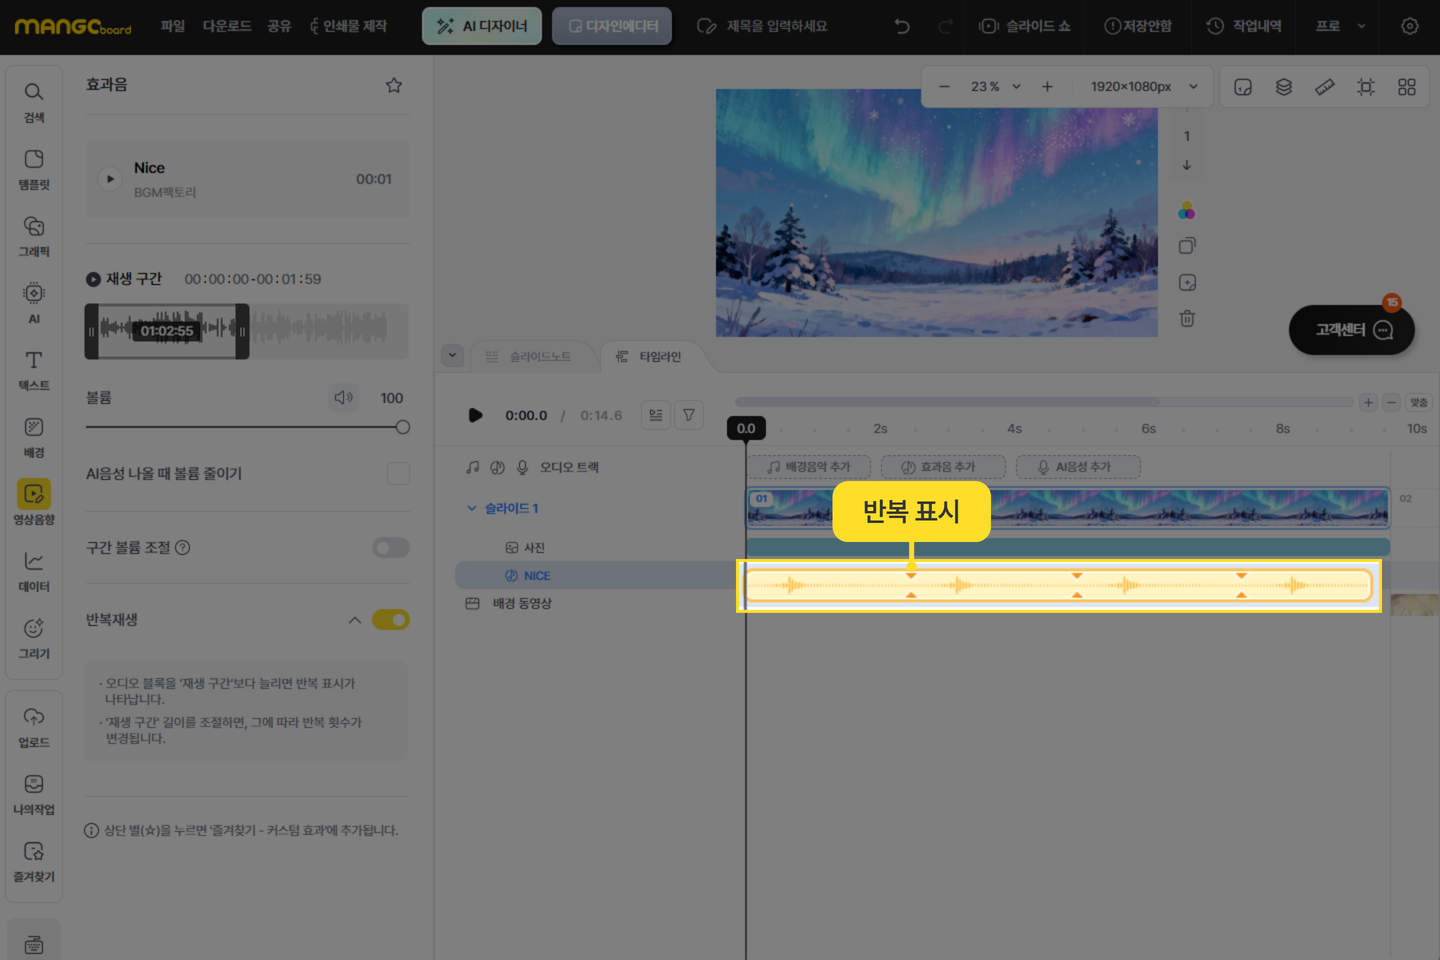1440x960 pixels.
Task: Open the 파일 menu
Action: point(173,26)
